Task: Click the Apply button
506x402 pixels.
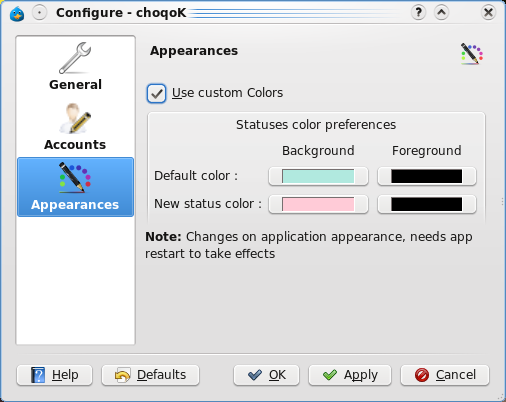Action: [x=350, y=375]
